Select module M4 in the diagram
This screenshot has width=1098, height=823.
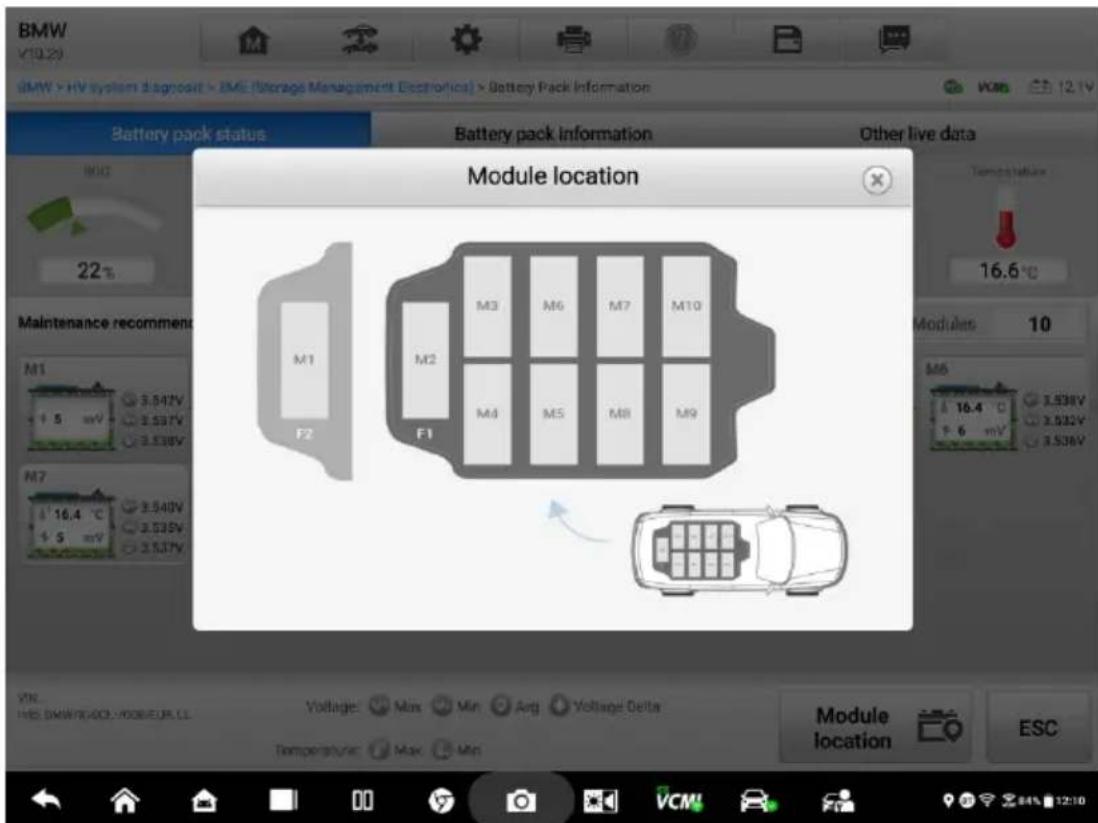(x=487, y=413)
